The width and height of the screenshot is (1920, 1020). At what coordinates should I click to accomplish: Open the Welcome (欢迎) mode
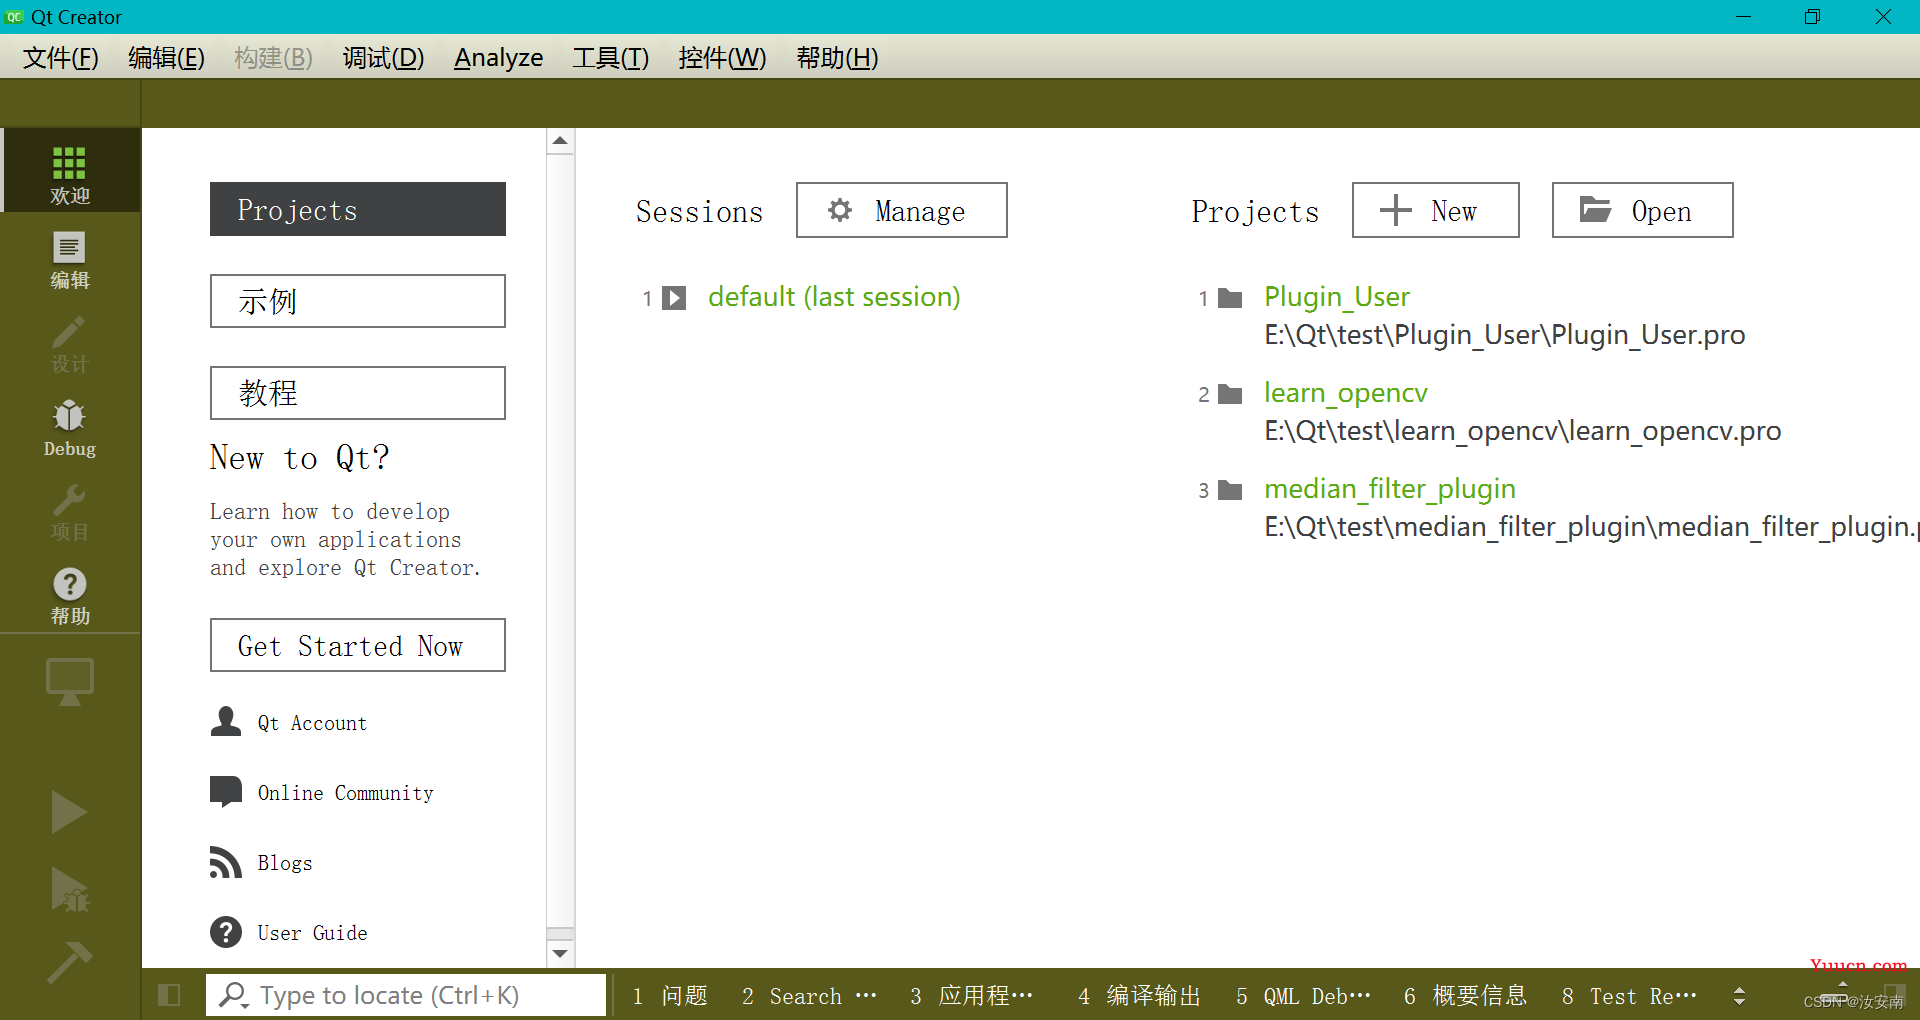coord(70,172)
